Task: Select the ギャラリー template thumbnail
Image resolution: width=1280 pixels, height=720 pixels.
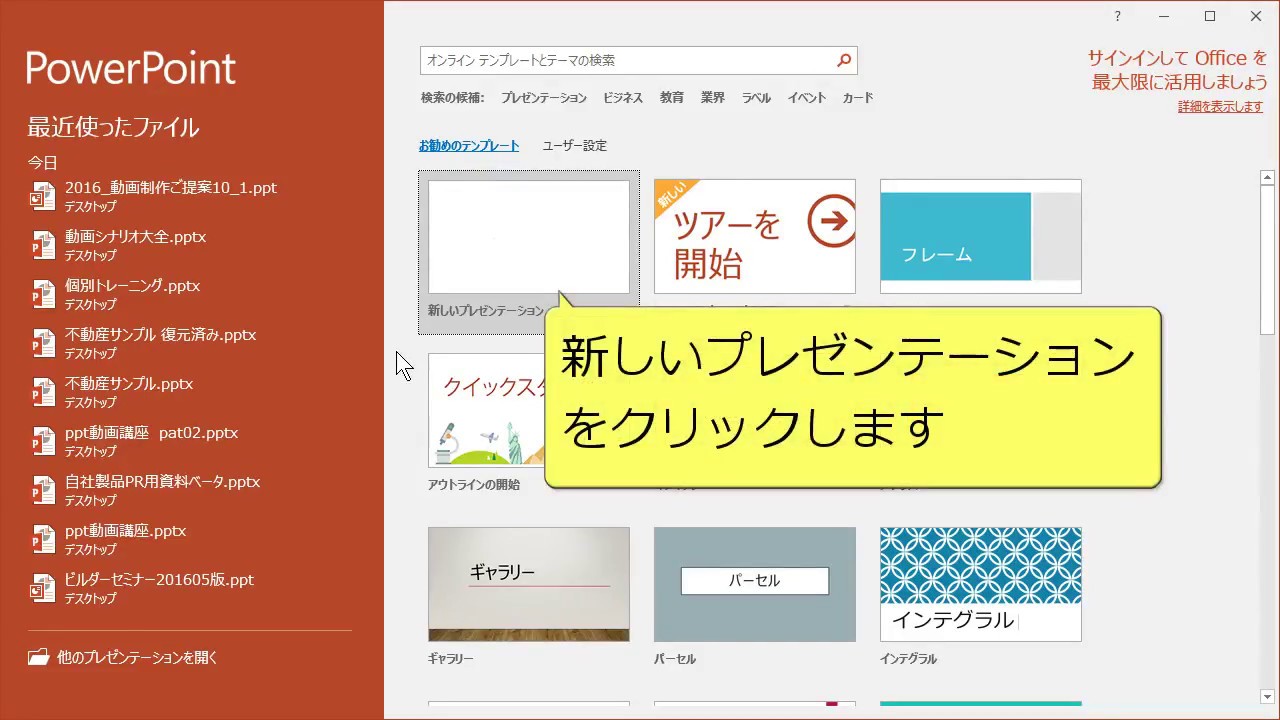Action: tap(529, 584)
